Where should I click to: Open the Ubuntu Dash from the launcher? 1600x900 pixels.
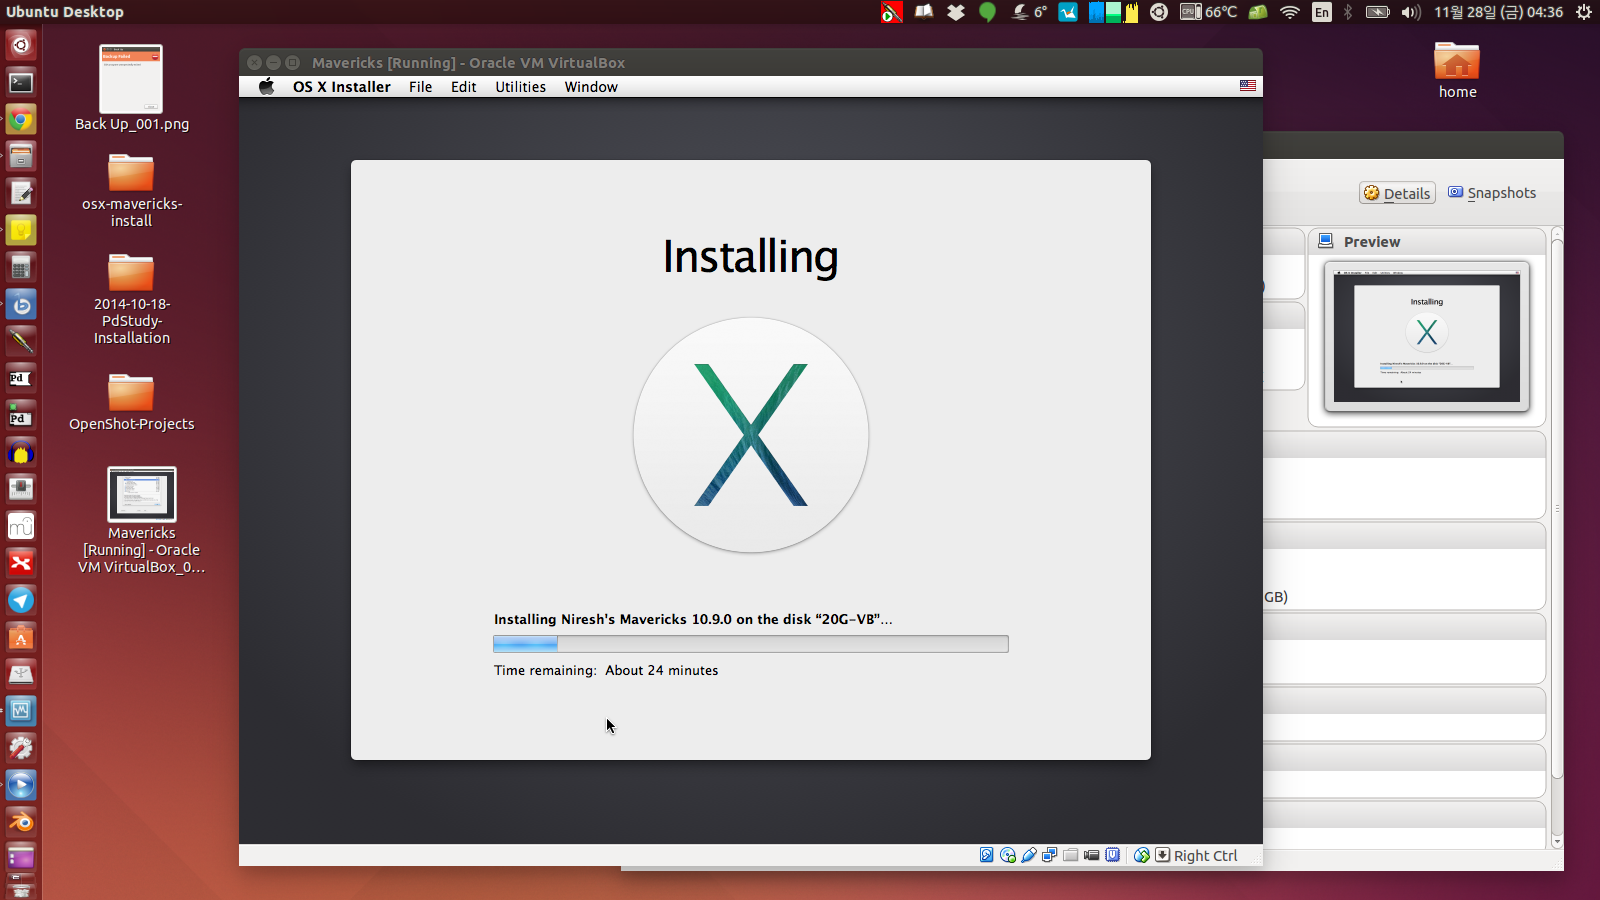pyautogui.click(x=21, y=45)
